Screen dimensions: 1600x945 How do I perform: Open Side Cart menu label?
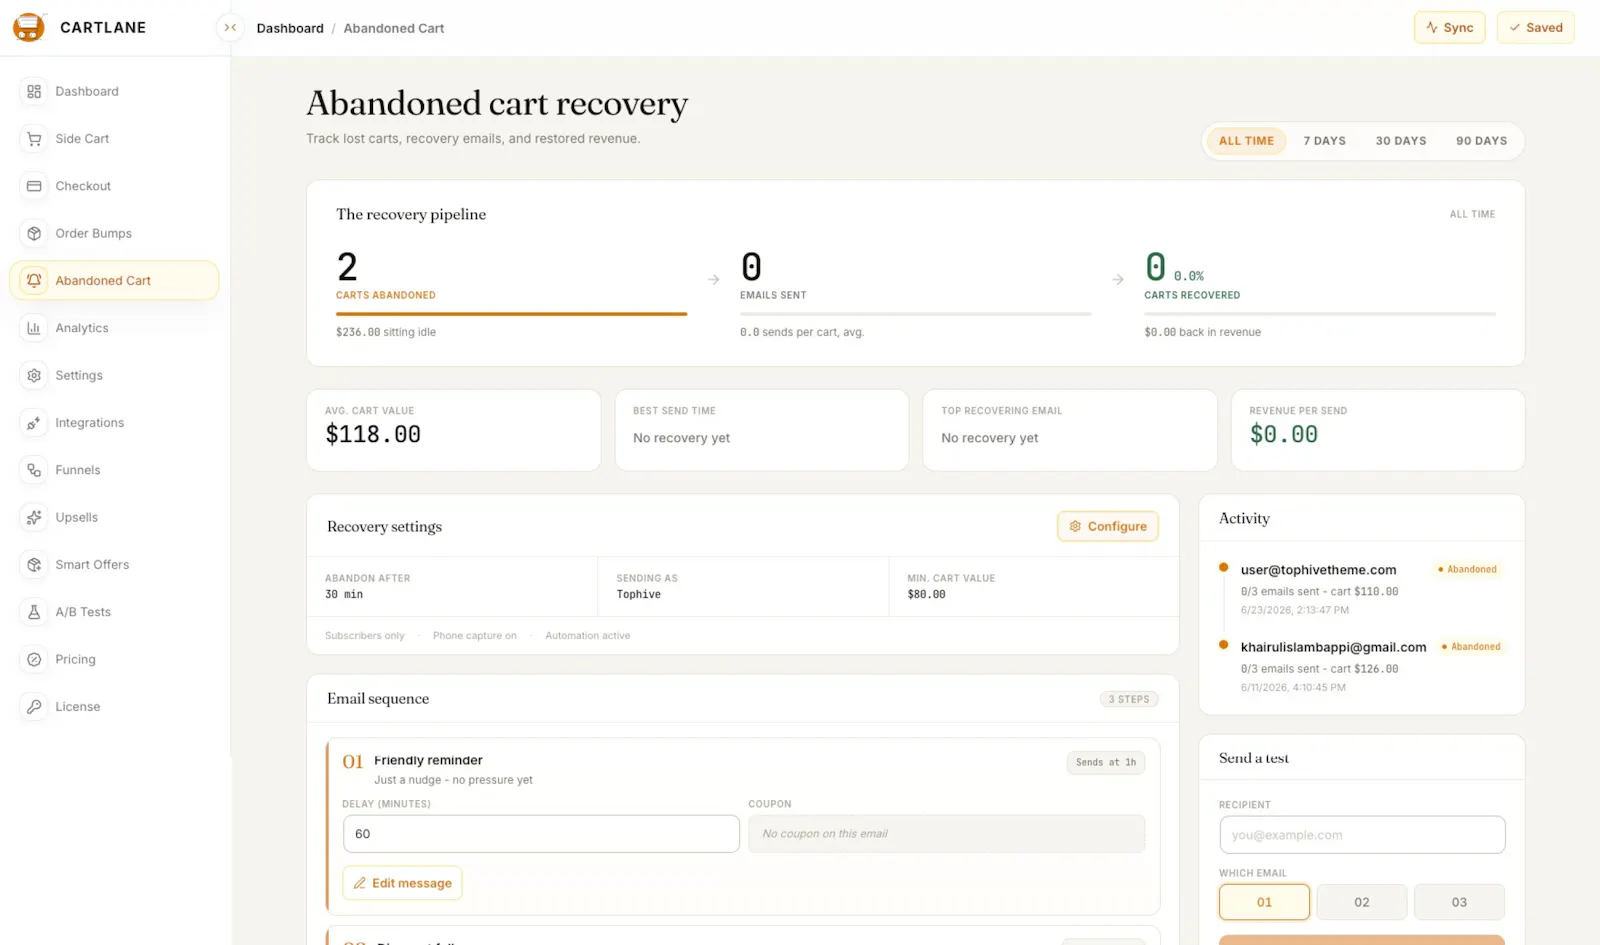(82, 139)
